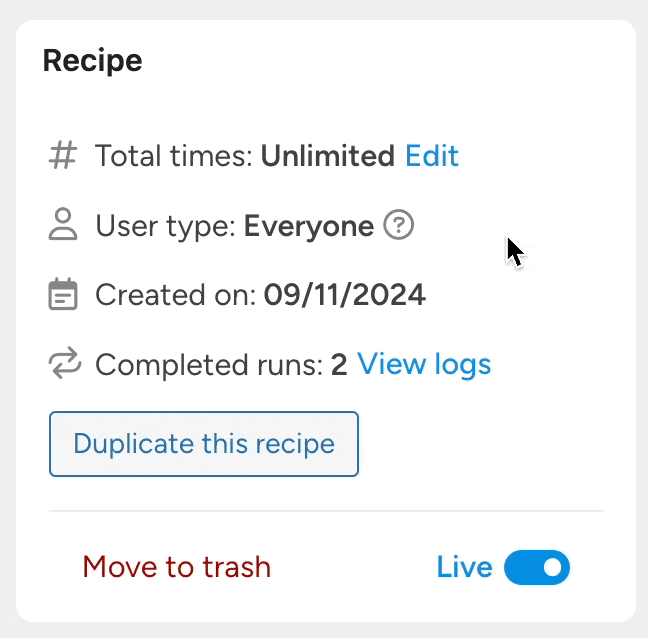Click the Total times label text
Viewport: 648px width, 638px height.
click(x=175, y=156)
